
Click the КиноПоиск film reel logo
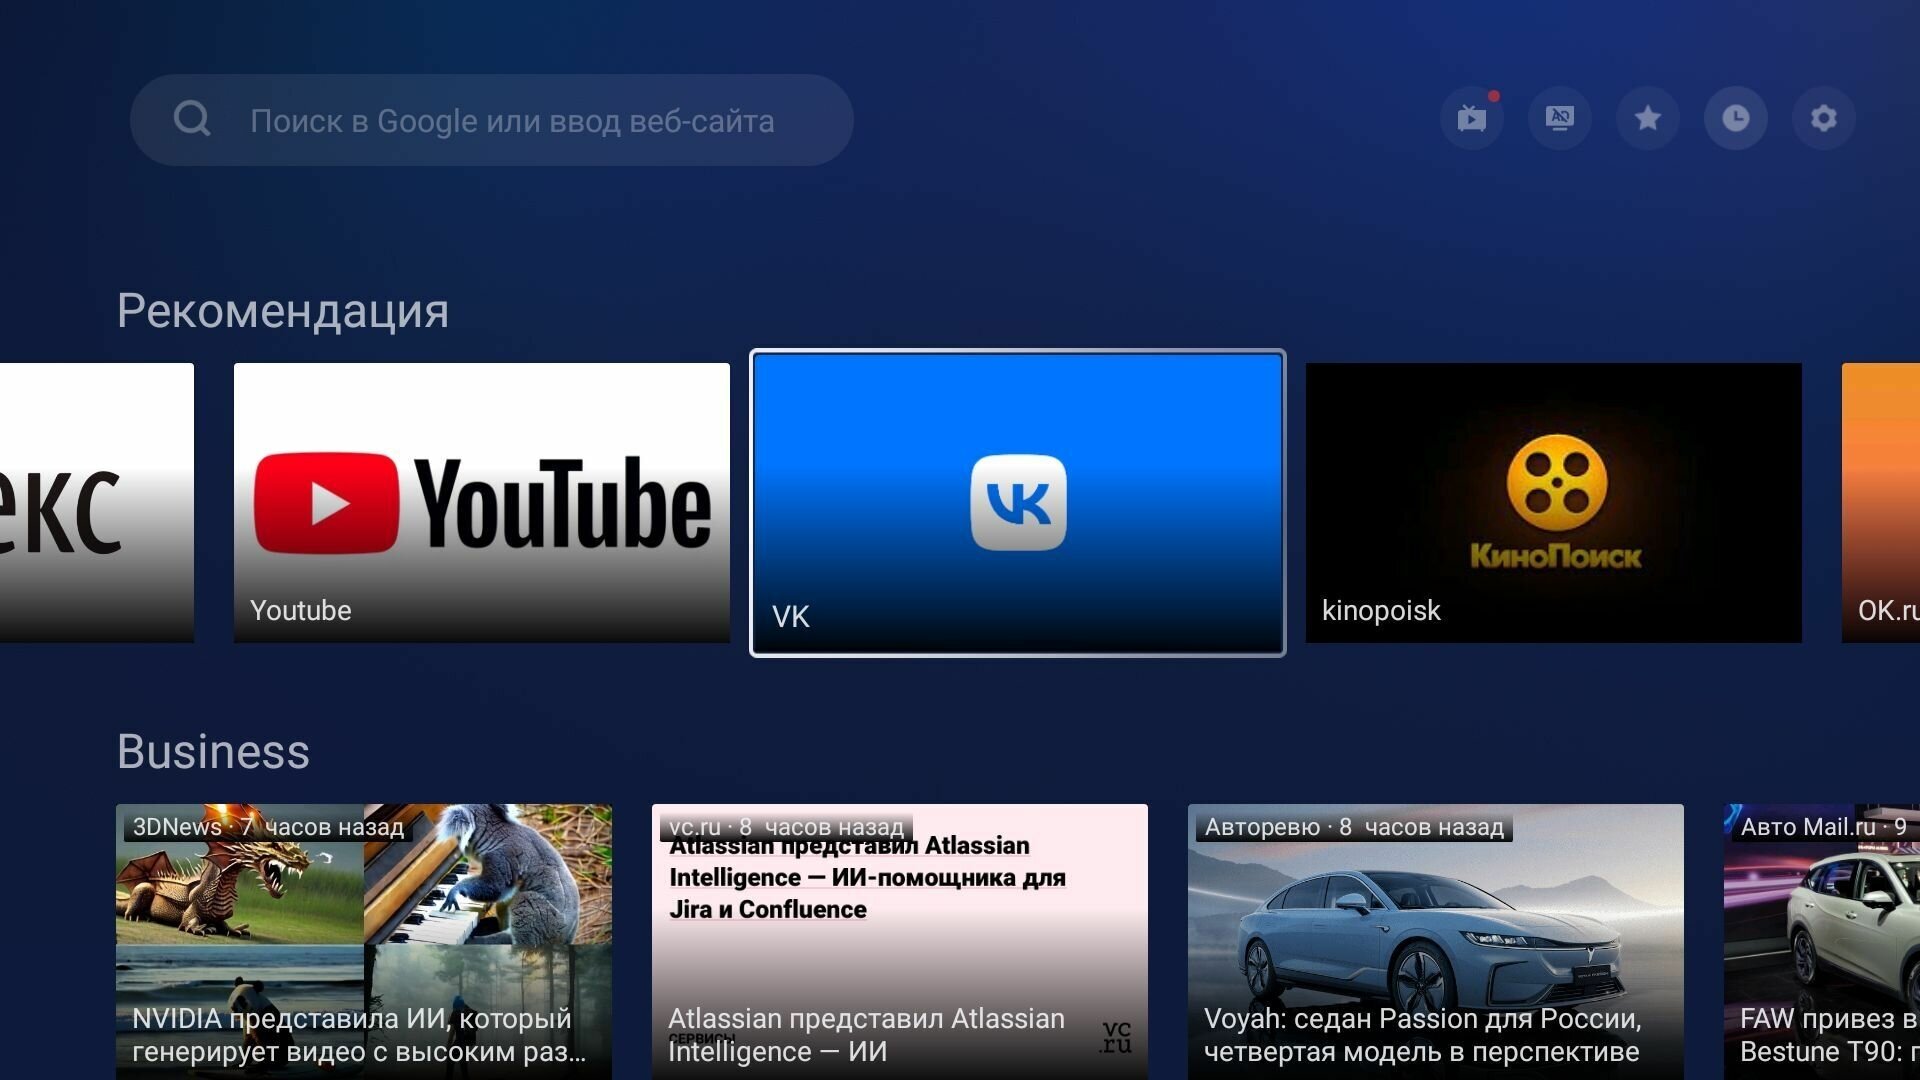coord(1556,483)
